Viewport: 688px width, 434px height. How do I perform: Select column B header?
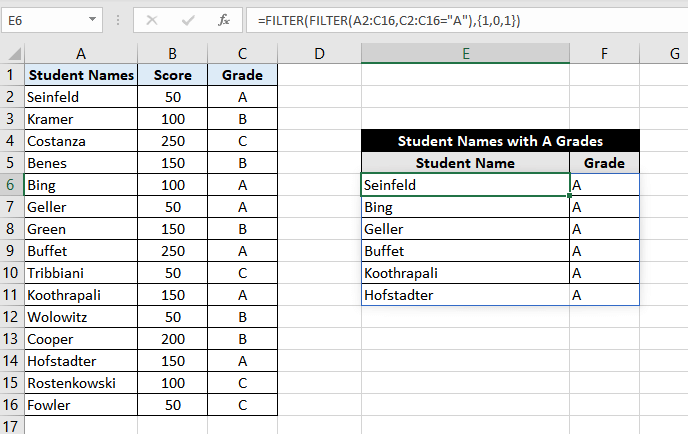[172, 54]
